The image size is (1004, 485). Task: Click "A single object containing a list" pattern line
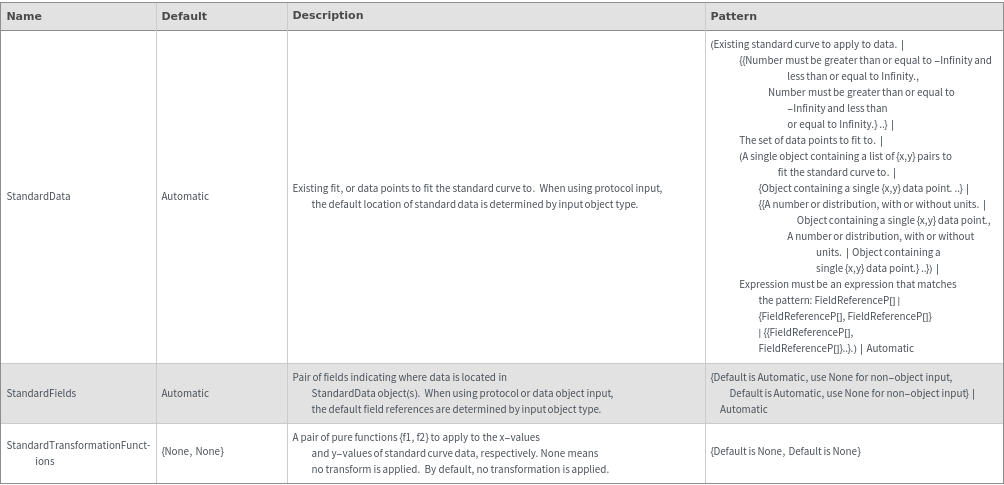coord(845,156)
